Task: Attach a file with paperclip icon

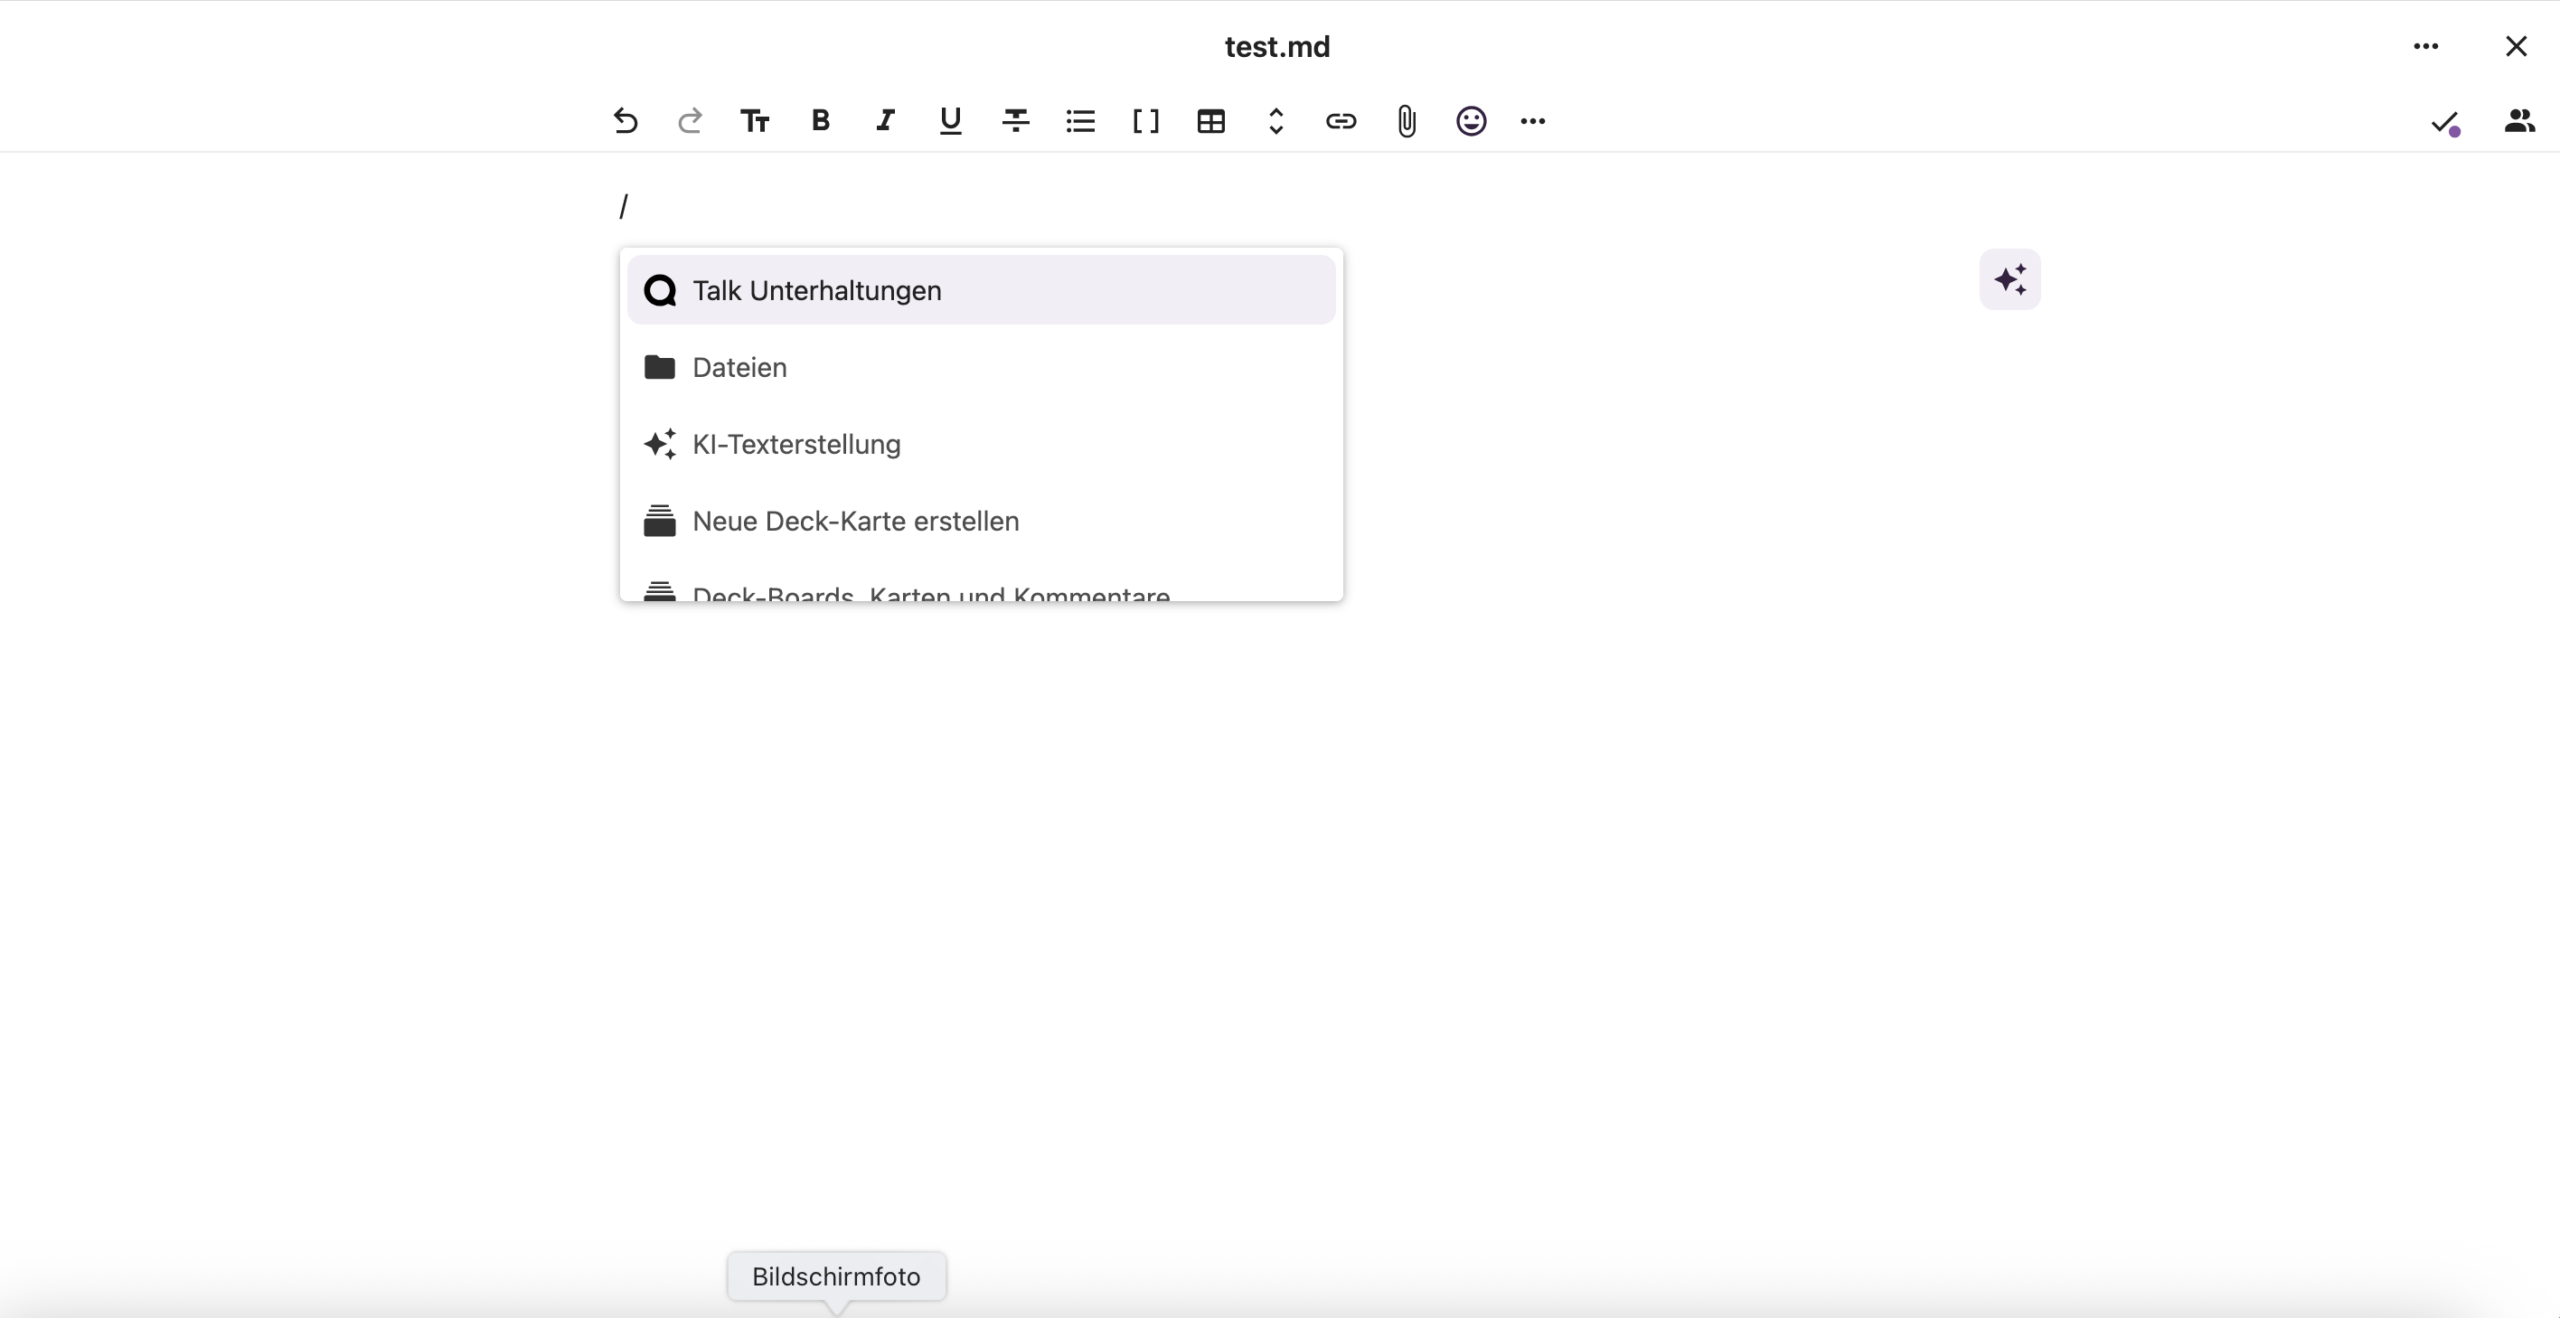Action: point(1406,121)
